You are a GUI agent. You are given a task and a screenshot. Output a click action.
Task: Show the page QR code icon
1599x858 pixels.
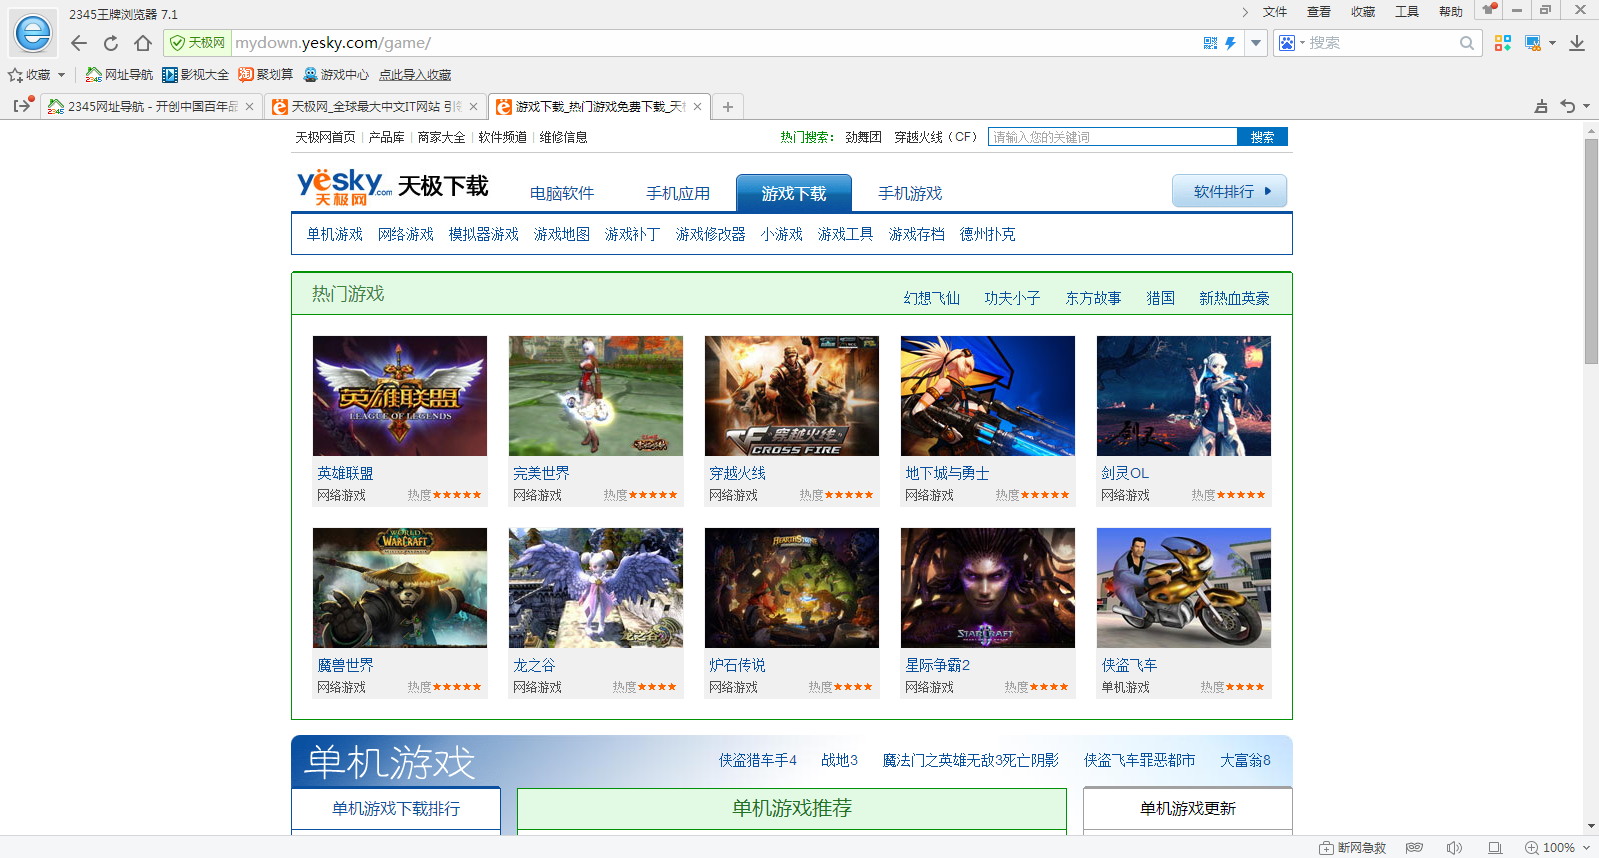tap(1211, 43)
